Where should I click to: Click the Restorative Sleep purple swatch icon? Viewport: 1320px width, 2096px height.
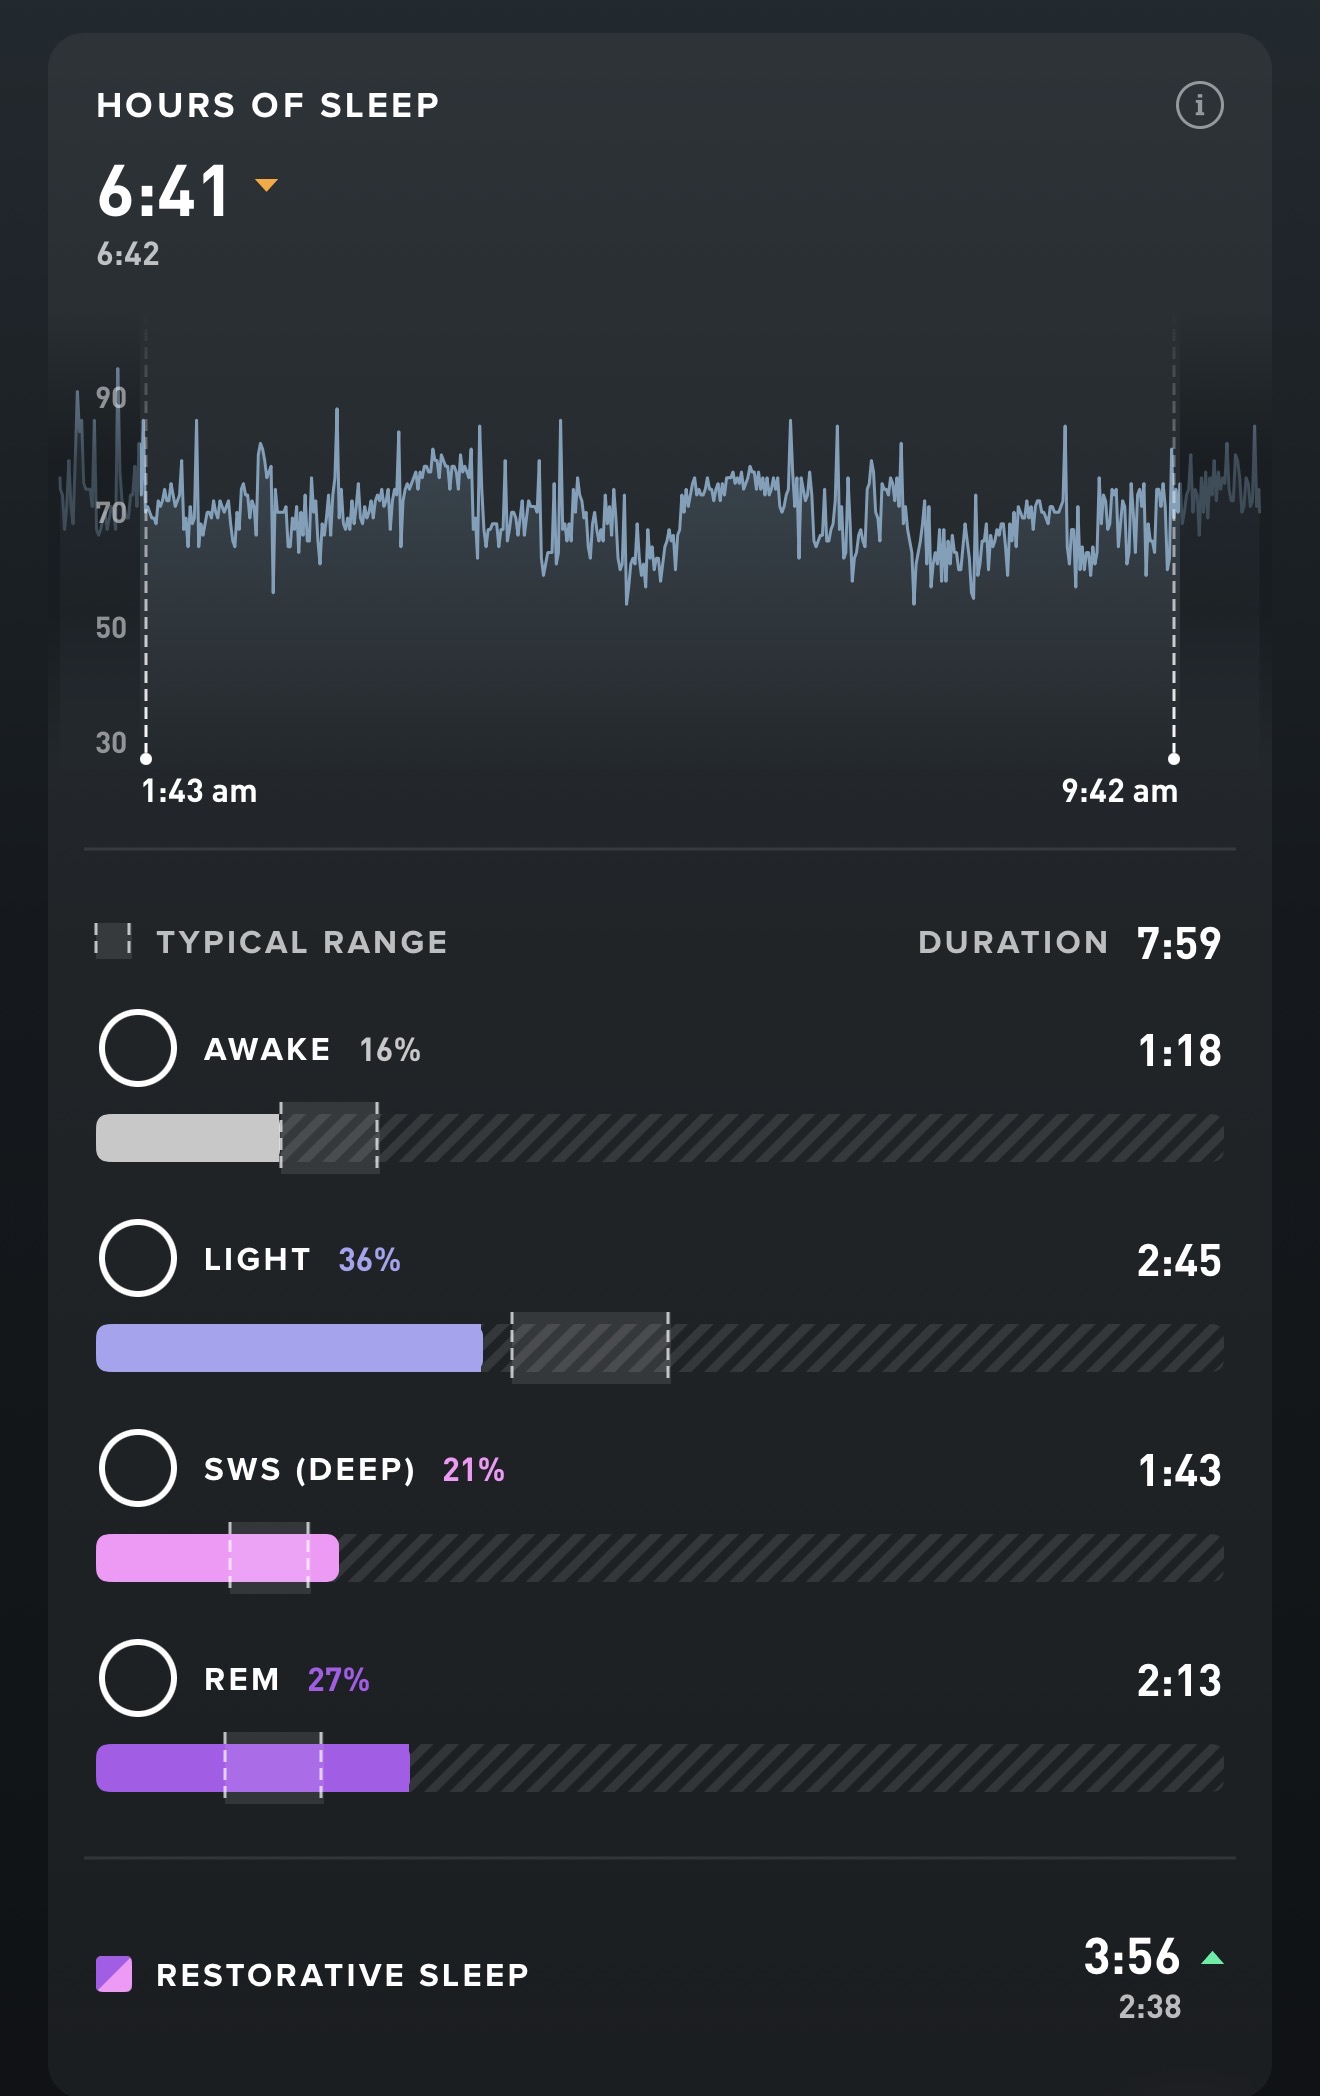pyautogui.click(x=114, y=1974)
